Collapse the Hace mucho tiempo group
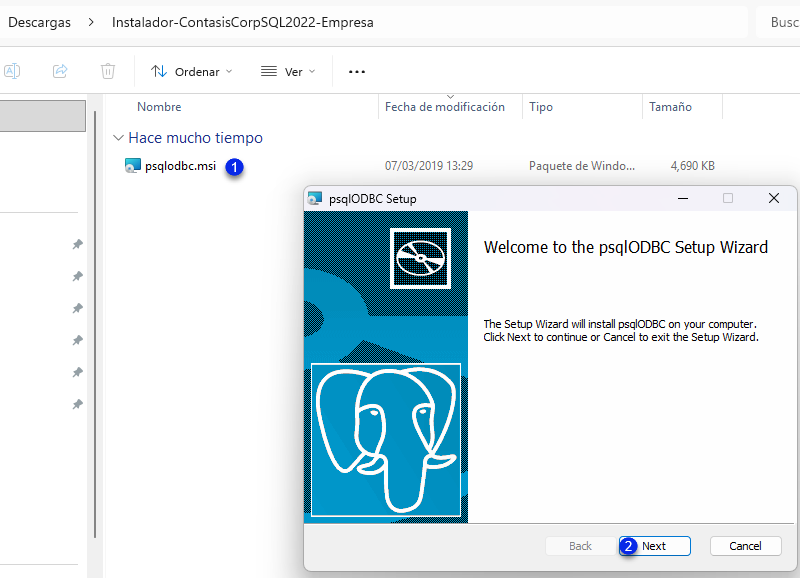 pyautogui.click(x=118, y=138)
